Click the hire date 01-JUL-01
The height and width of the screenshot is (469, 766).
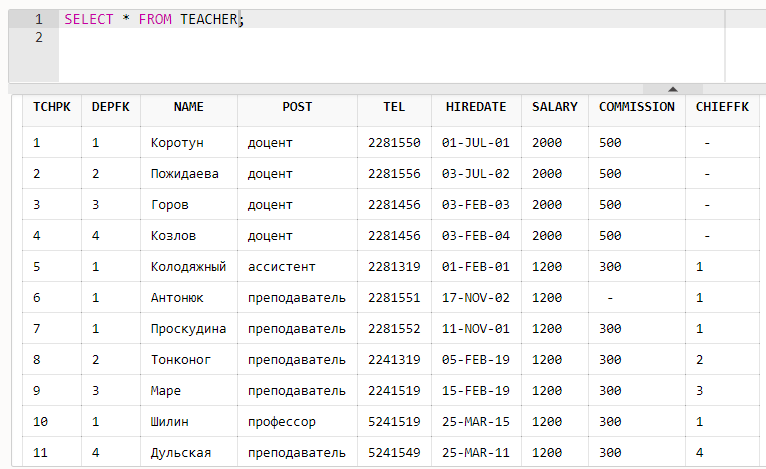click(x=476, y=143)
